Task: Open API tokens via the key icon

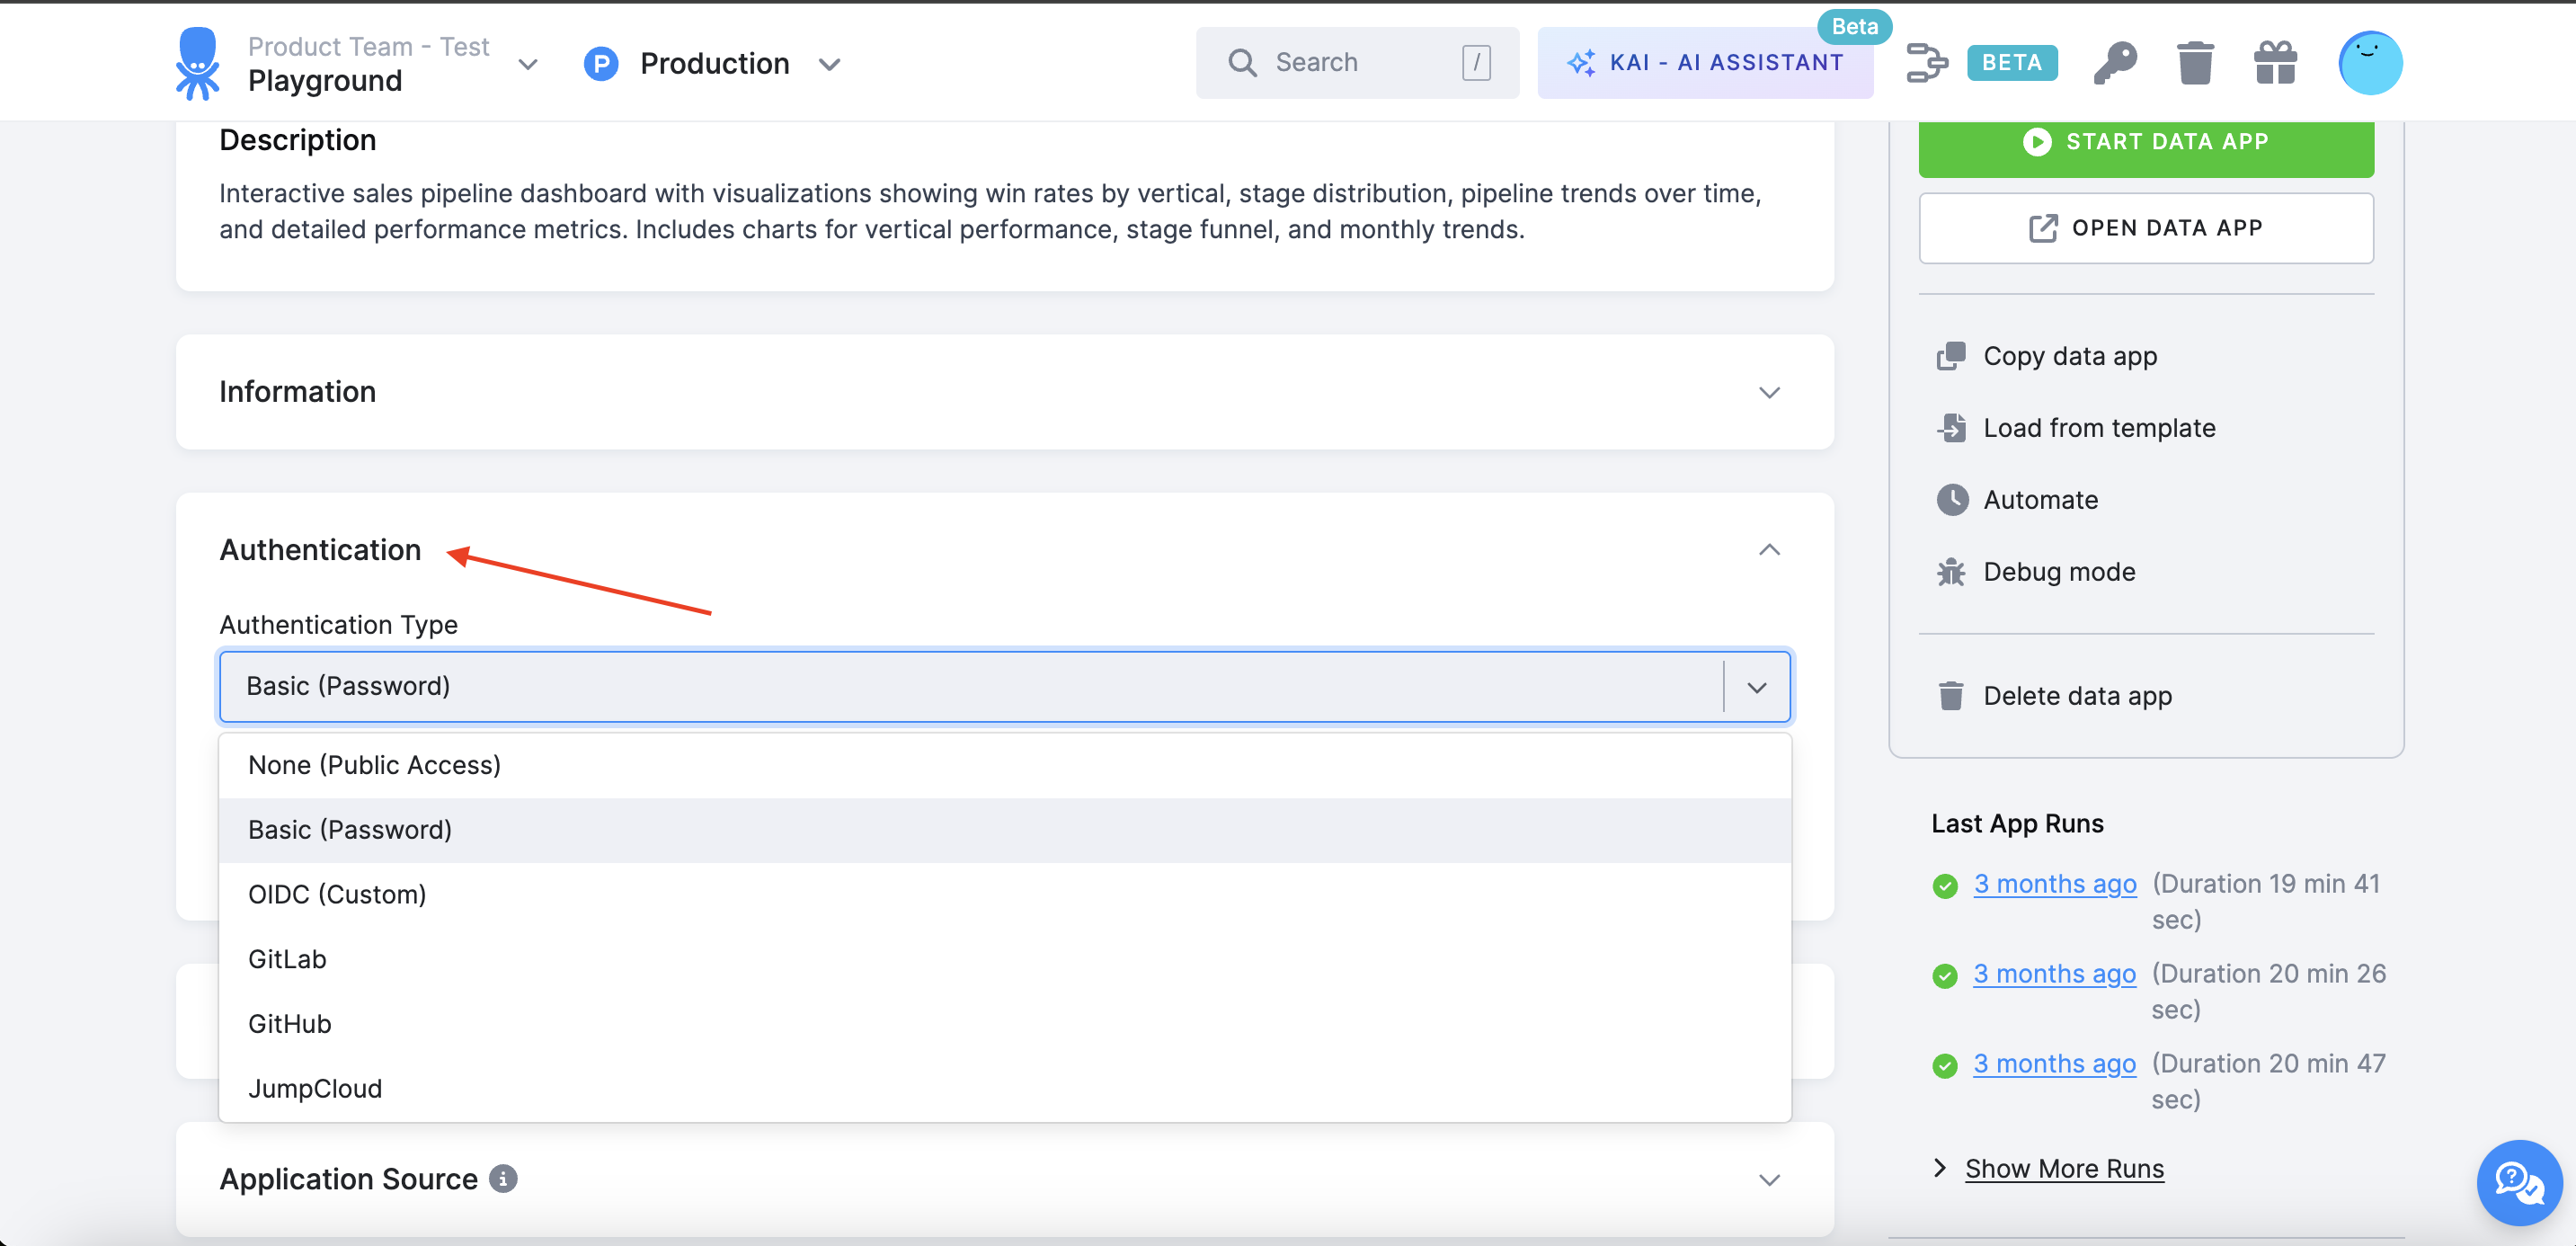Action: pyautogui.click(x=2116, y=62)
